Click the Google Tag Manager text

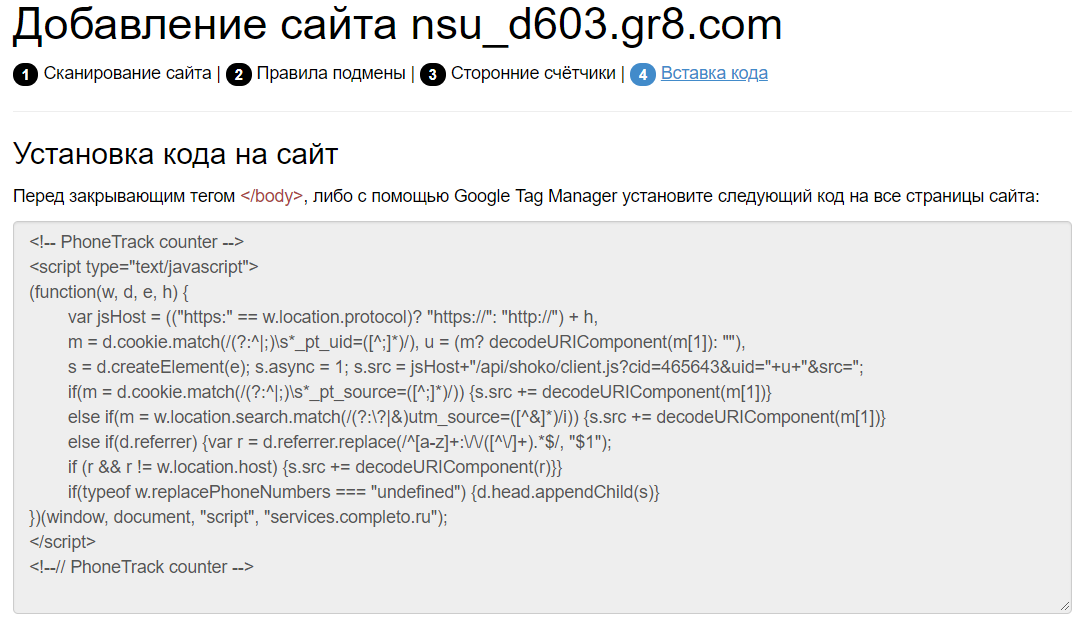tap(535, 196)
